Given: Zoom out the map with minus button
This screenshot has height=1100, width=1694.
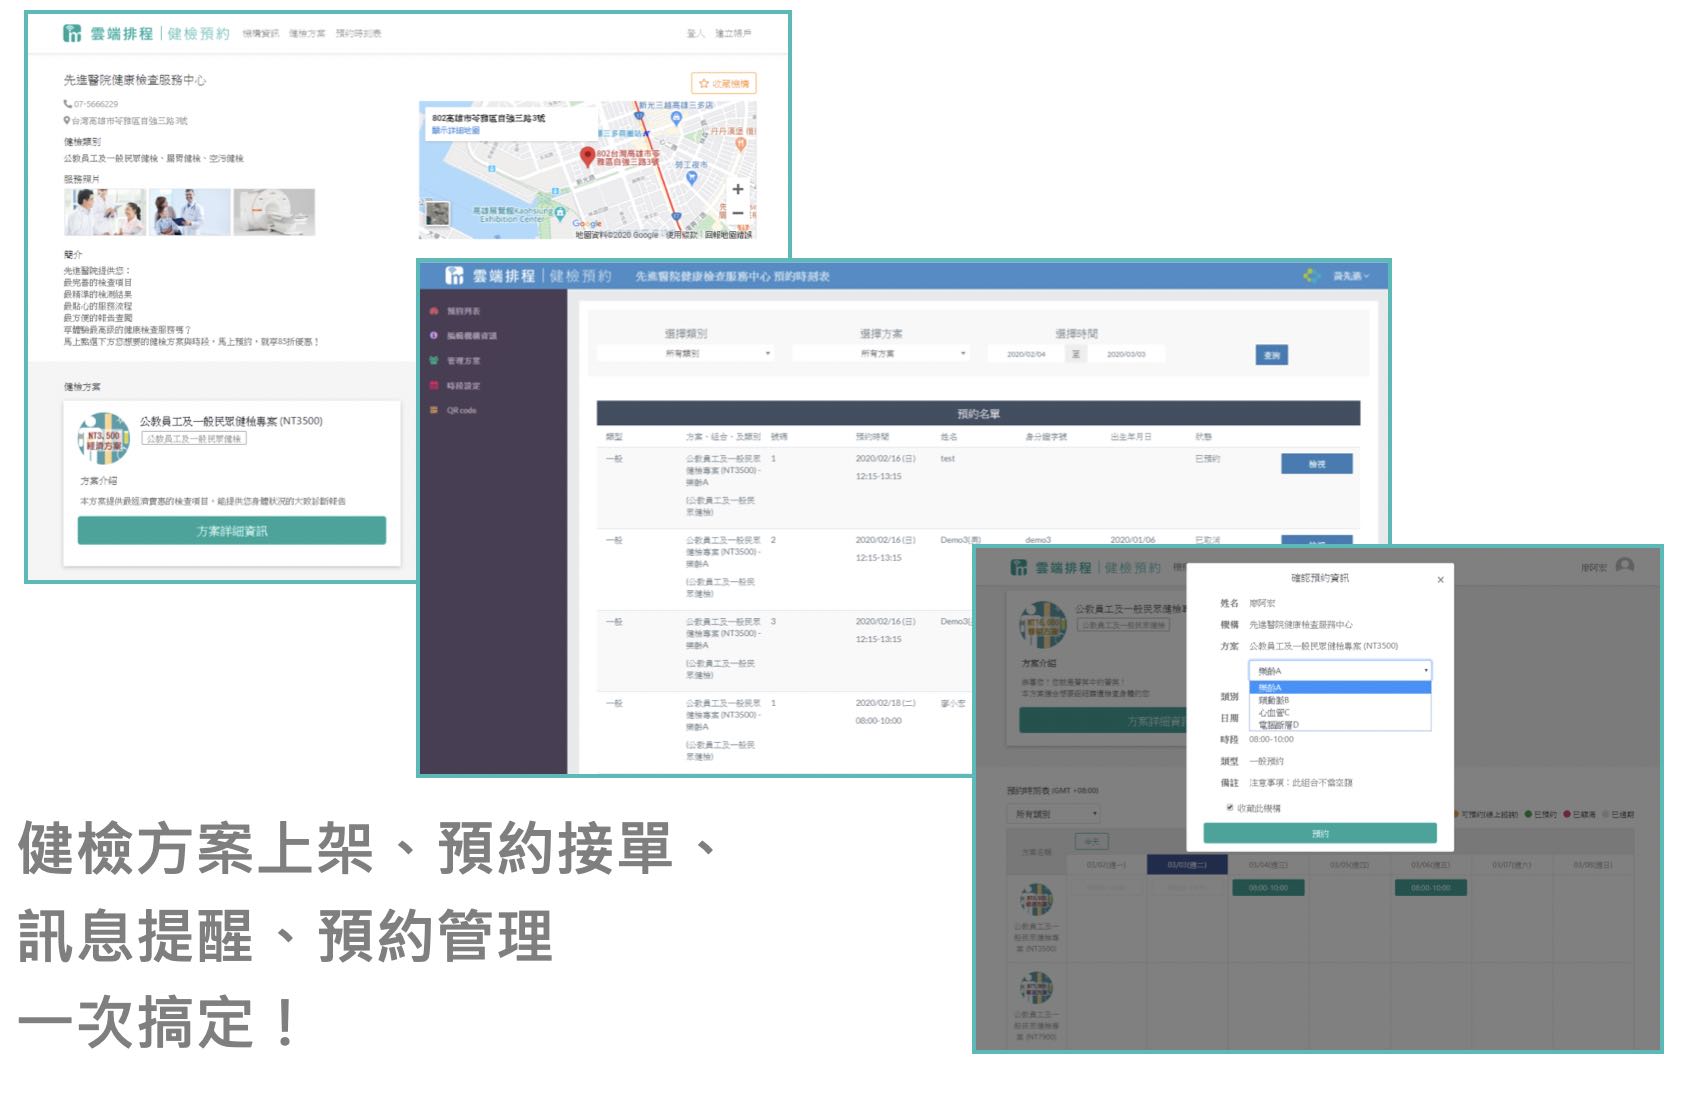Looking at the screenshot, I should tap(737, 213).
